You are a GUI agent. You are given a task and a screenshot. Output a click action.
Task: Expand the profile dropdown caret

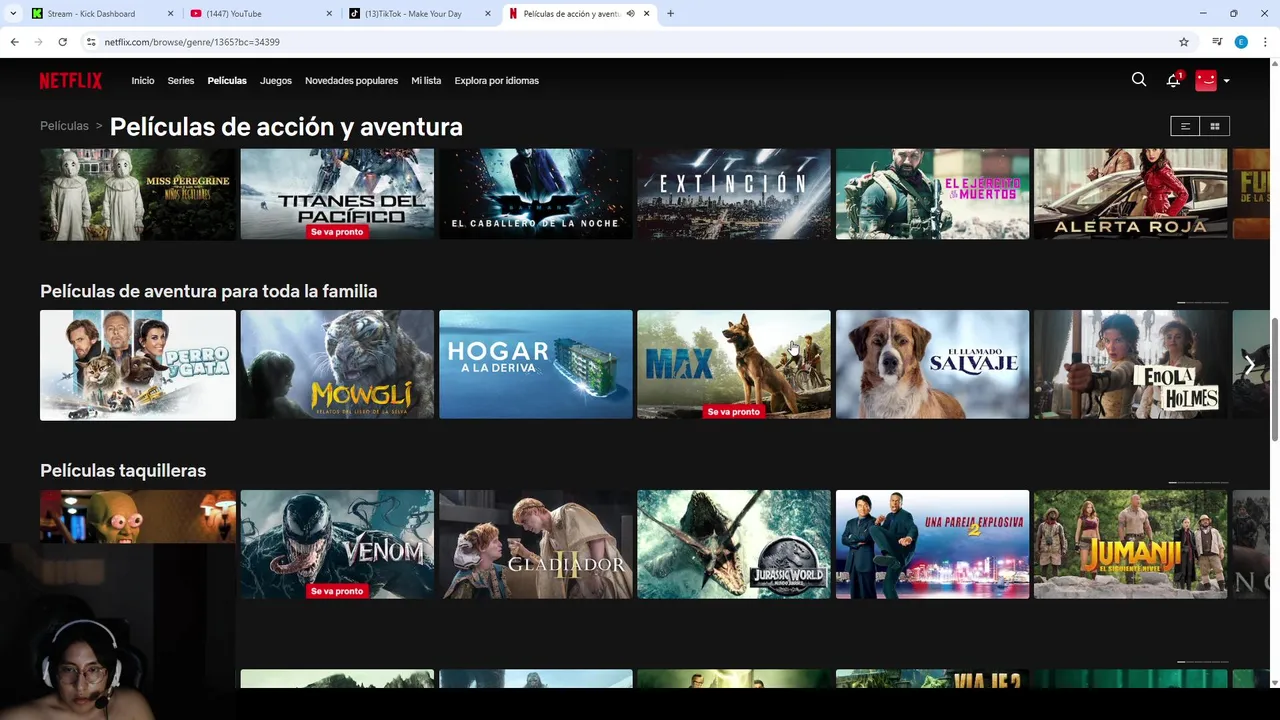click(1226, 81)
